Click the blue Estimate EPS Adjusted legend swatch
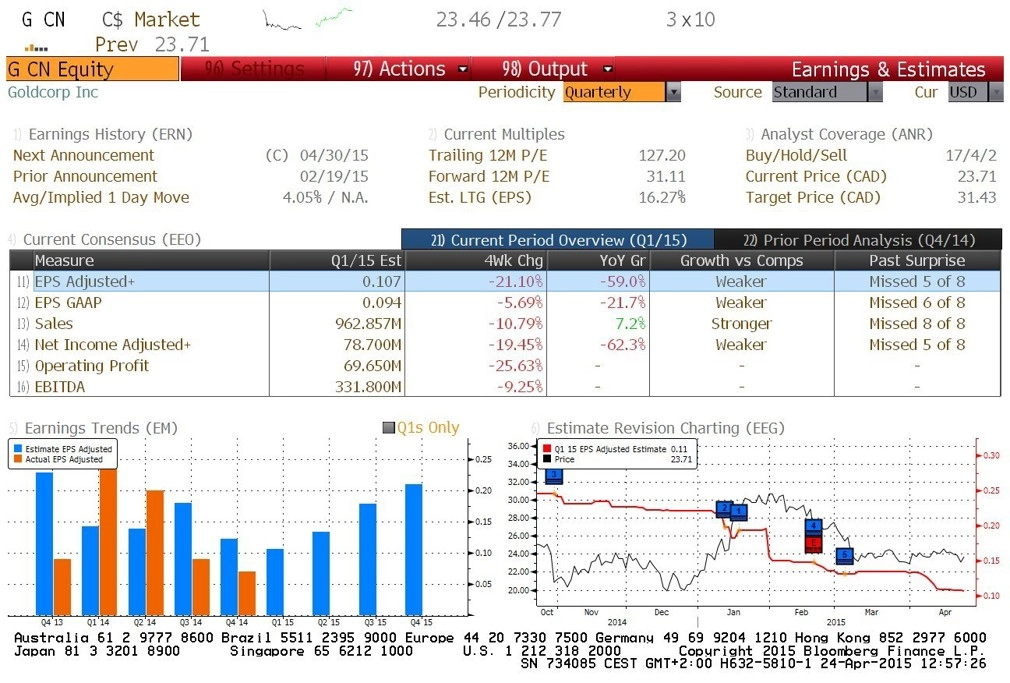Viewport: 1010px width, 683px height. pyautogui.click(x=18, y=448)
